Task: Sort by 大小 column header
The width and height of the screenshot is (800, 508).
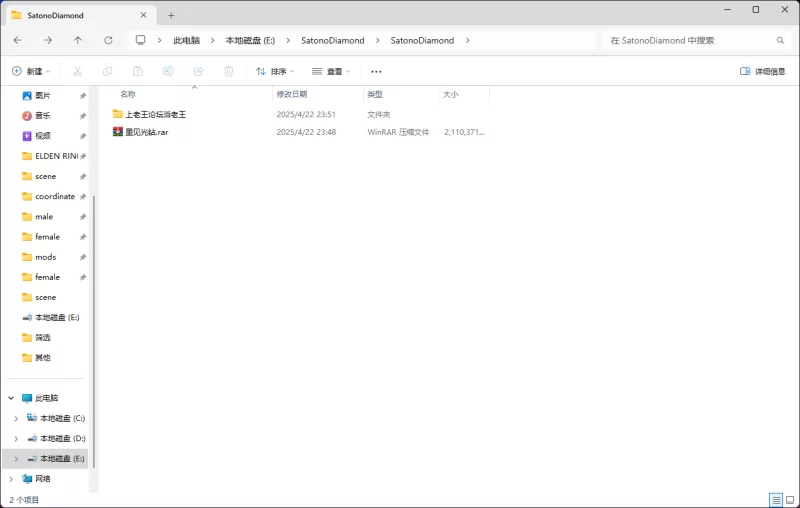Action: (451, 94)
